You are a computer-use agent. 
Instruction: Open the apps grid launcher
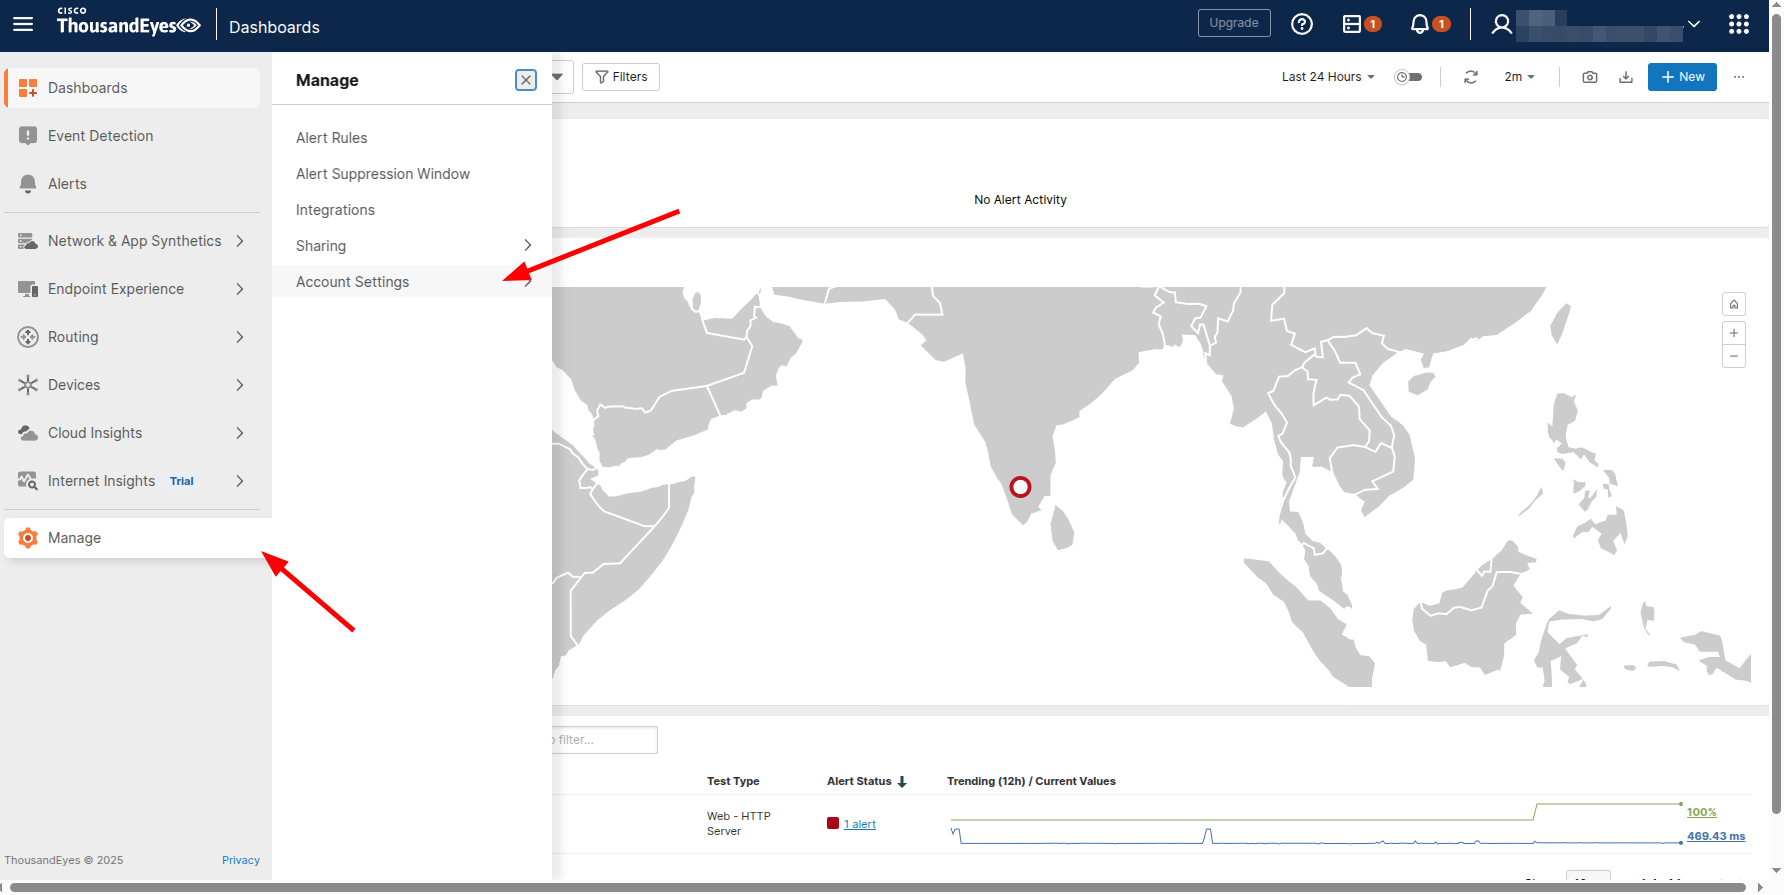[x=1739, y=24]
